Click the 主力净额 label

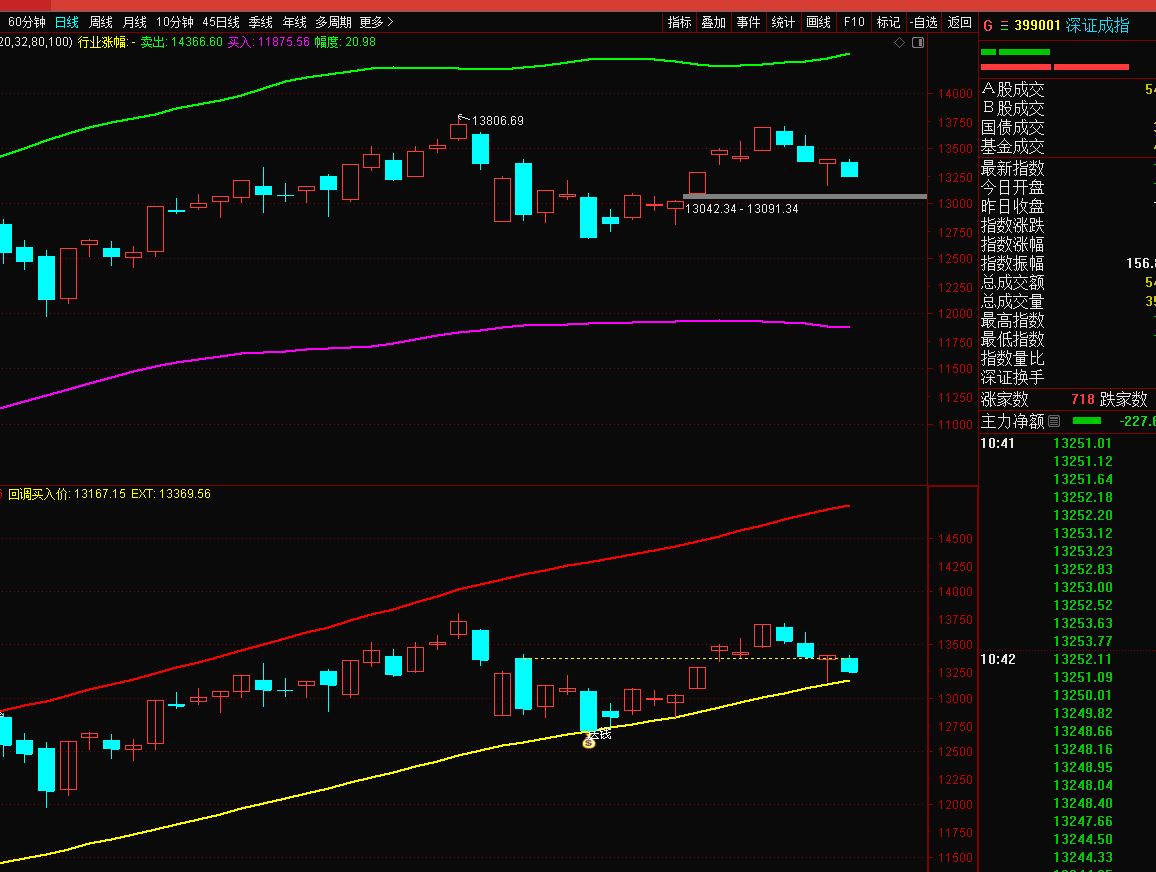point(1012,422)
